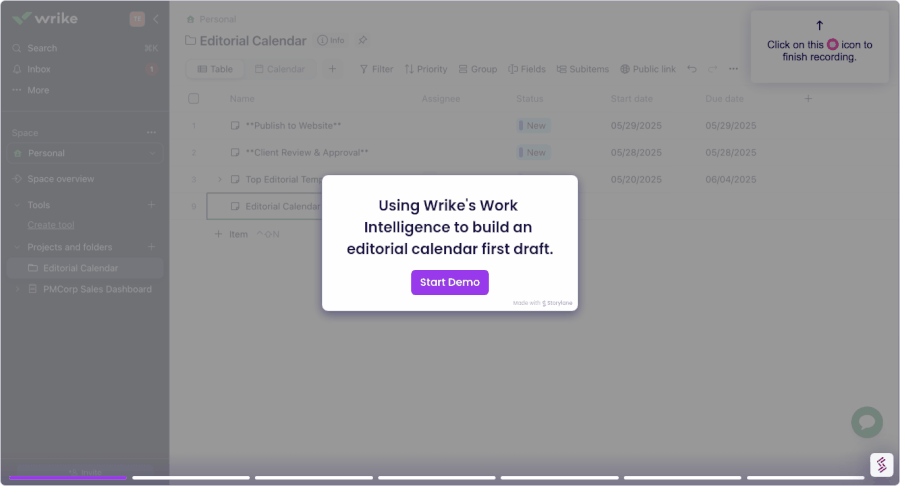This screenshot has height=486, width=900.
Task: Click the Name column header
Action: pyautogui.click(x=242, y=99)
